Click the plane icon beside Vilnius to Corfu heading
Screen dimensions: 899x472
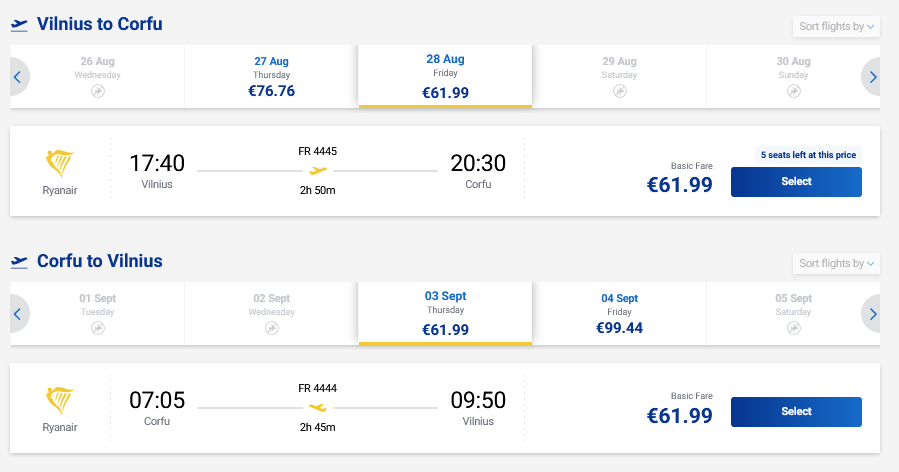pyautogui.click(x=19, y=25)
